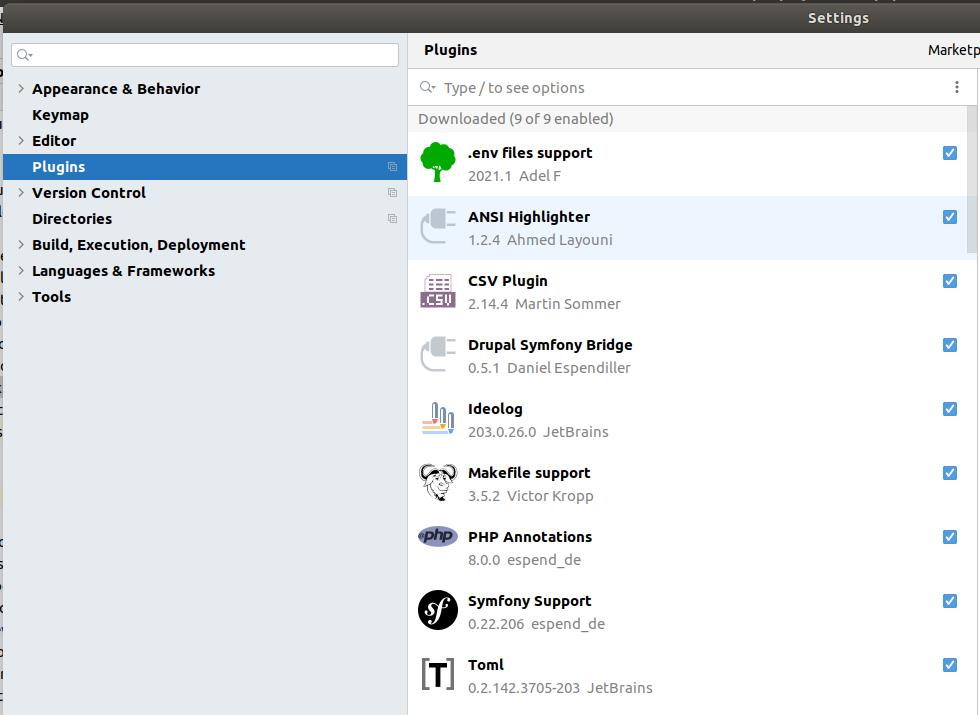Click the Symfony Support logo icon
The width and height of the screenshot is (980, 715).
[x=438, y=610]
